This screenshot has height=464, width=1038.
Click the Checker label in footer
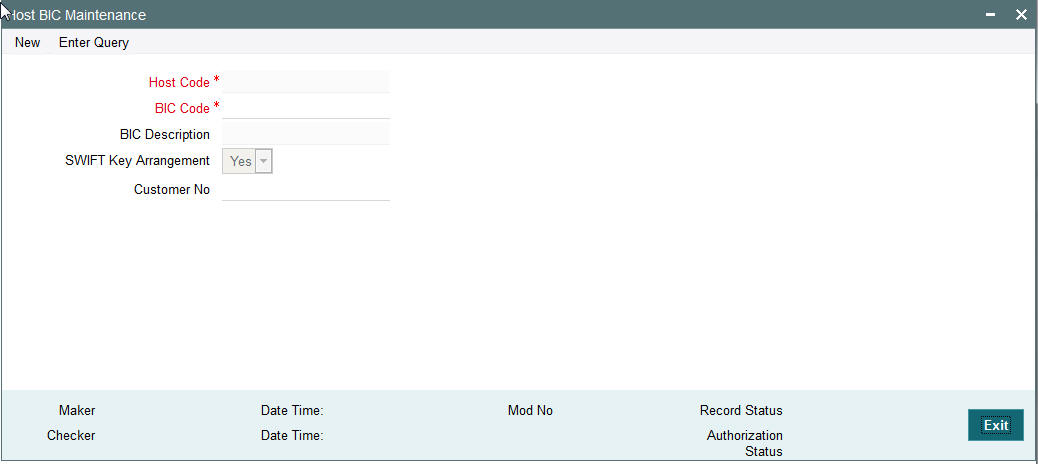(x=71, y=436)
